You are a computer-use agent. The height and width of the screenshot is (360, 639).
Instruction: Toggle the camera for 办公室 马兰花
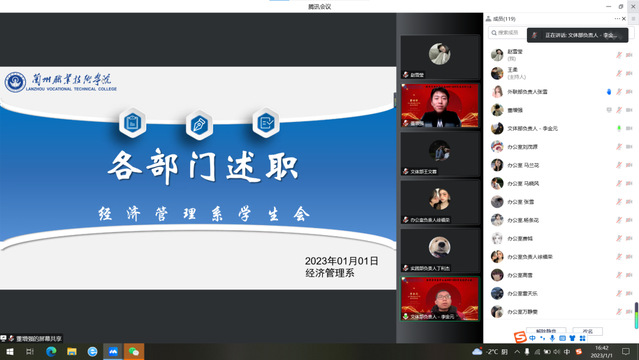[x=629, y=165]
